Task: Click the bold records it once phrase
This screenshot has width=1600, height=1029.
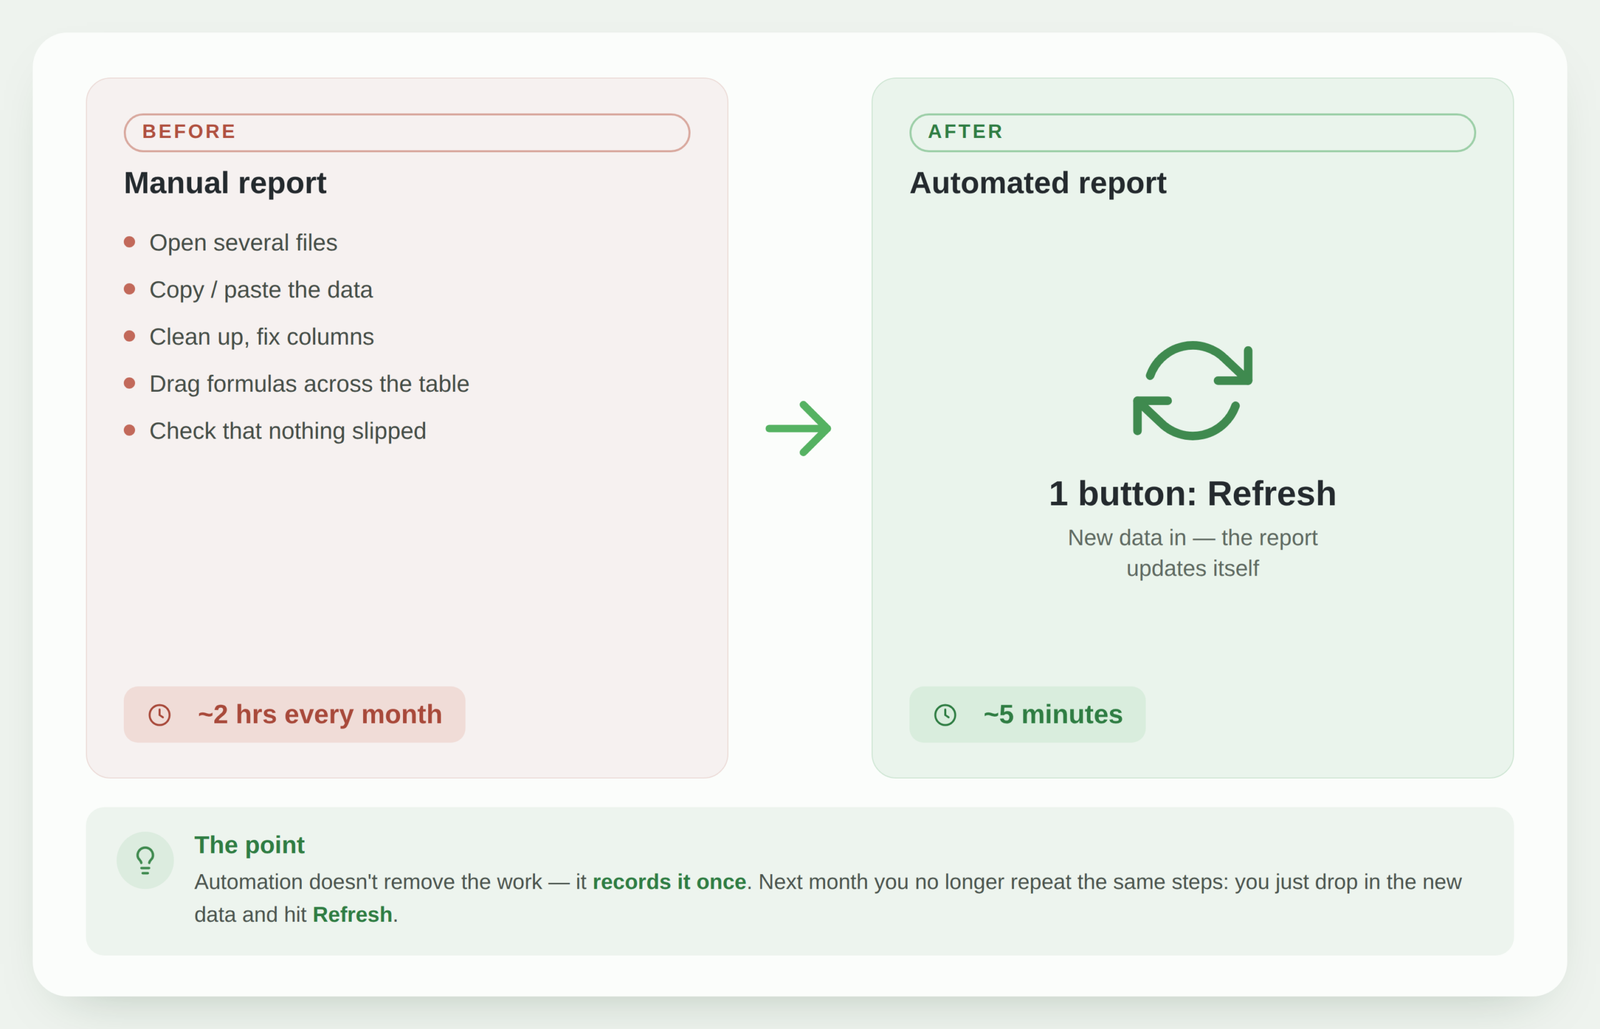Action: coord(669,882)
